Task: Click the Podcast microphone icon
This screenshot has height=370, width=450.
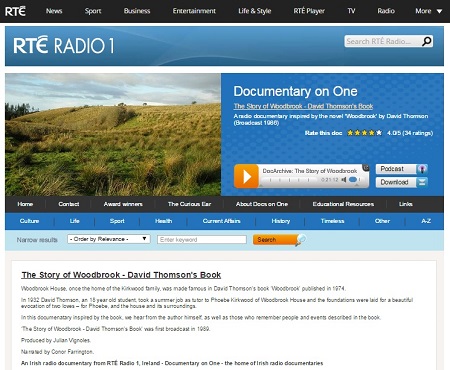Action: click(x=422, y=169)
